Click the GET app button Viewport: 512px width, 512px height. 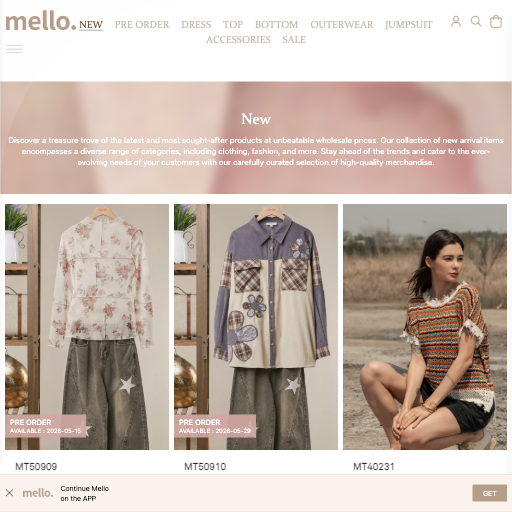tap(489, 493)
